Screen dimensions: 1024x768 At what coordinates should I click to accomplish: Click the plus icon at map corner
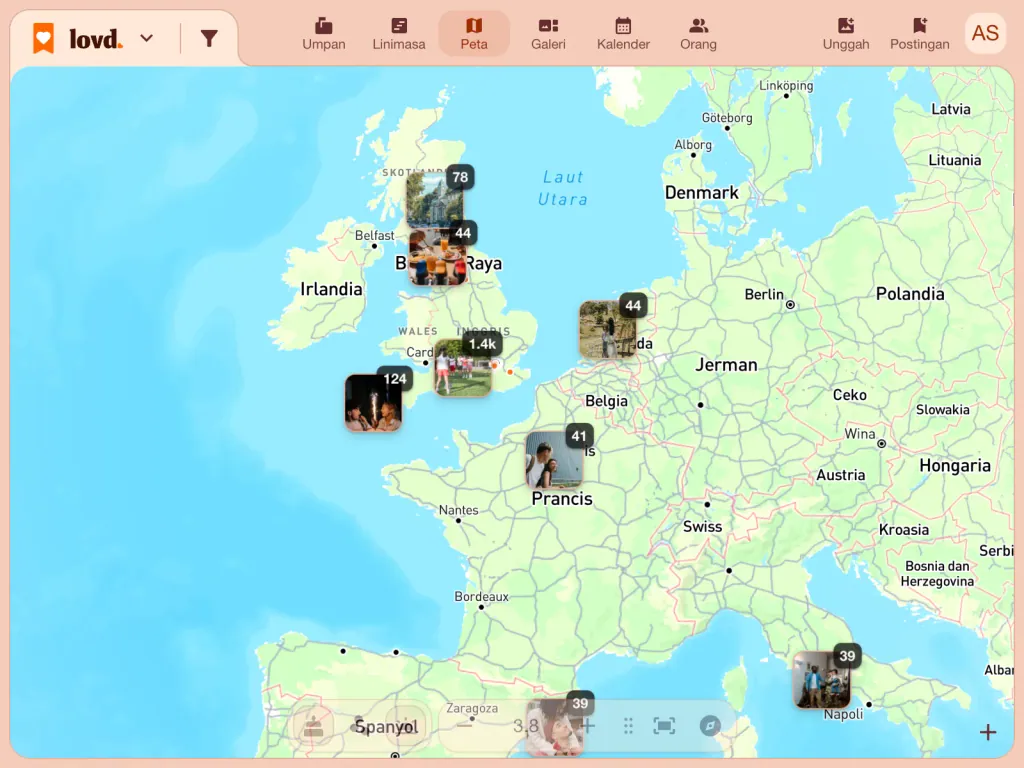click(987, 732)
